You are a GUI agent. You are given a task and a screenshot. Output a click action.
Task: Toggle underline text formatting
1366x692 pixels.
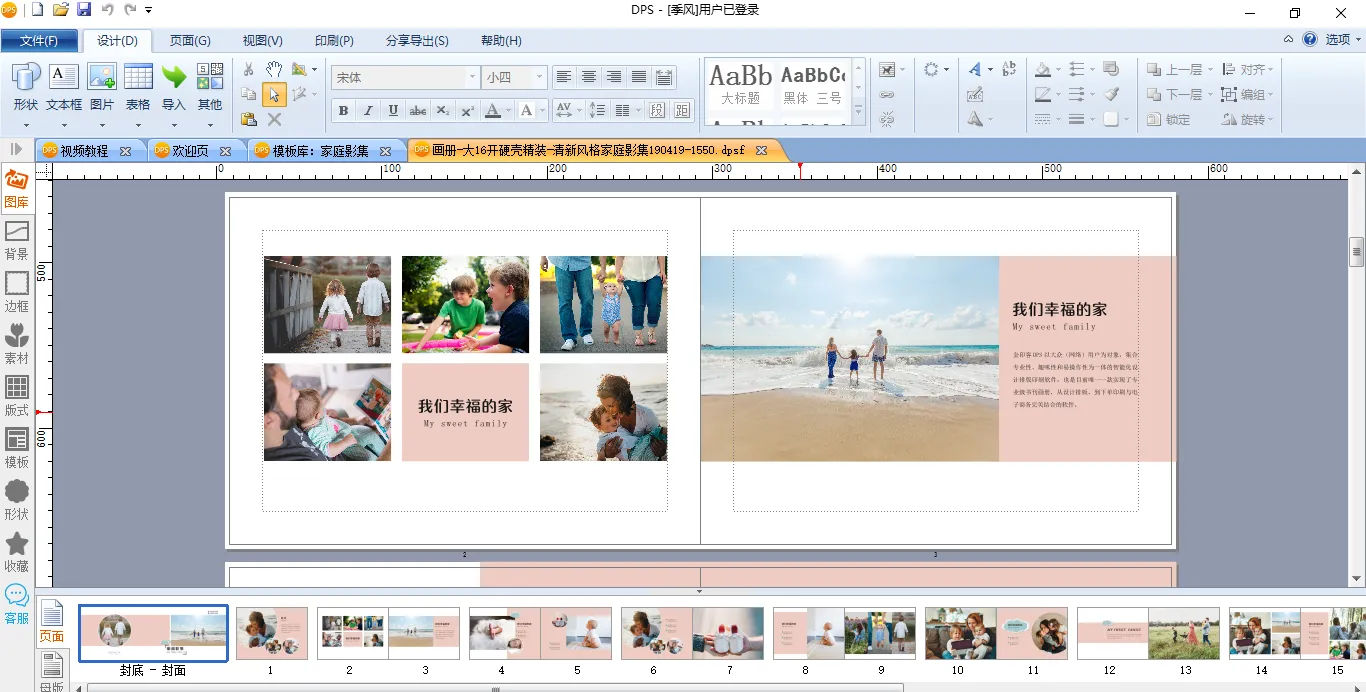click(x=393, y=110)
